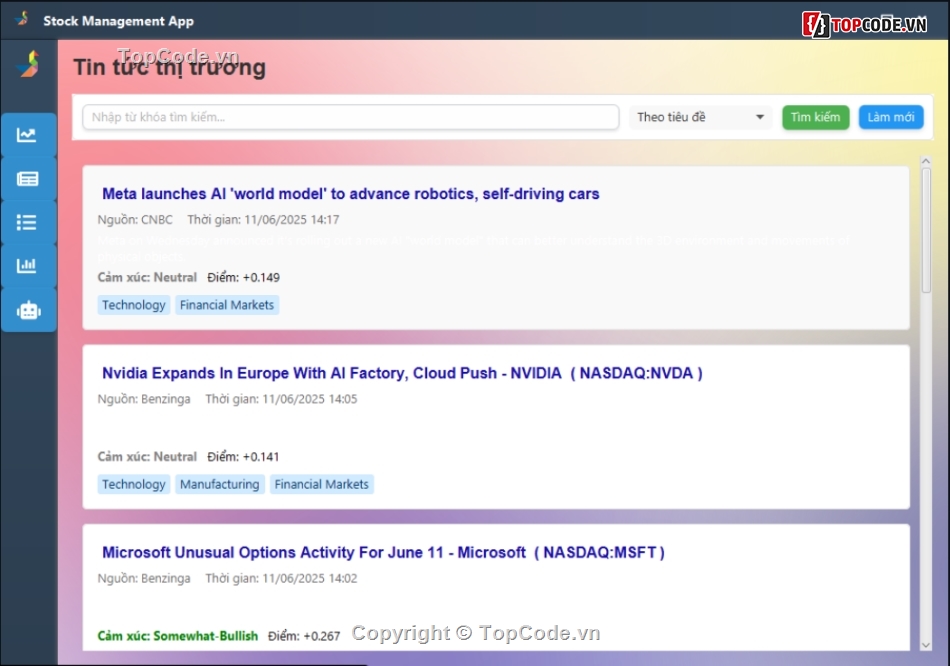
Task: Click 'Nguồn: CNBC' source text
Action: point(135,219)
